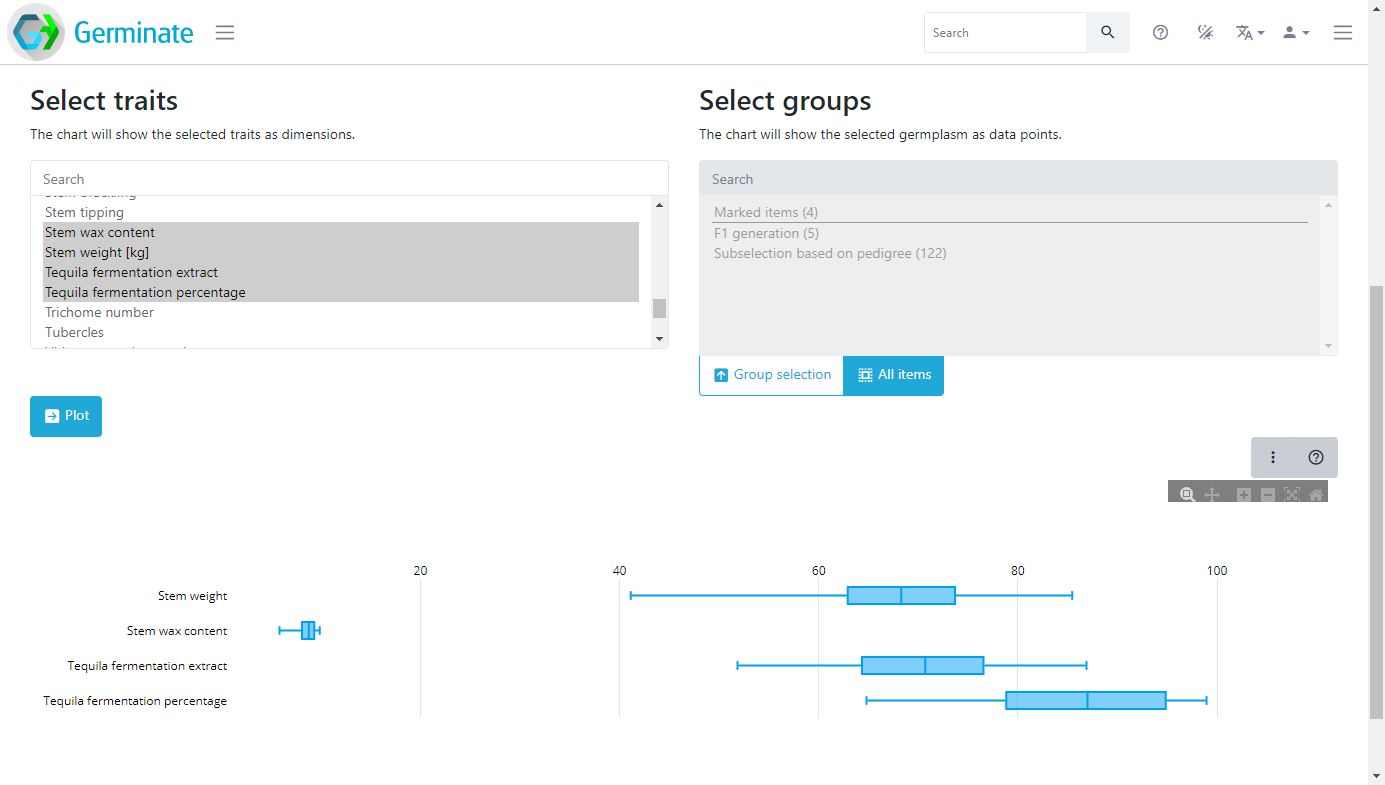Select Stem wax content trait
The height and width of the screenshot is (785, 1385).
[100, 232]
